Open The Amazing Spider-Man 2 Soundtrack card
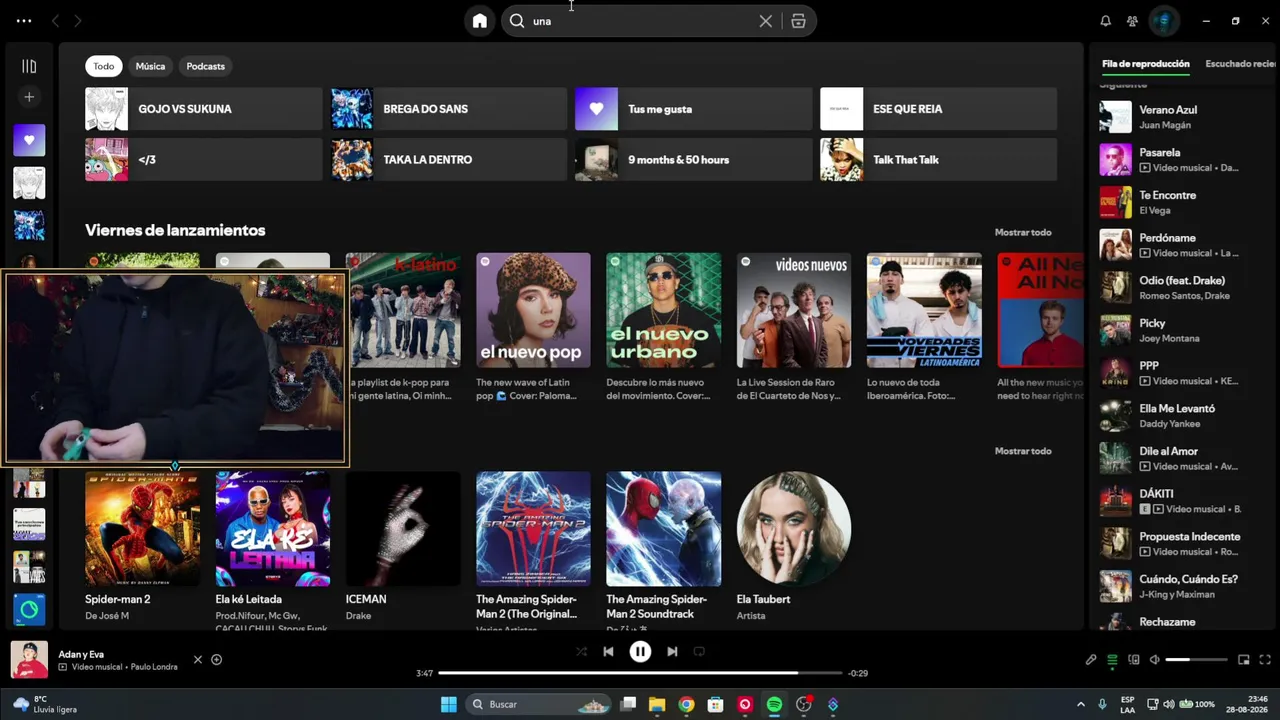The image size is (1280, 720). pyautogui.click(x=664, y=548)
